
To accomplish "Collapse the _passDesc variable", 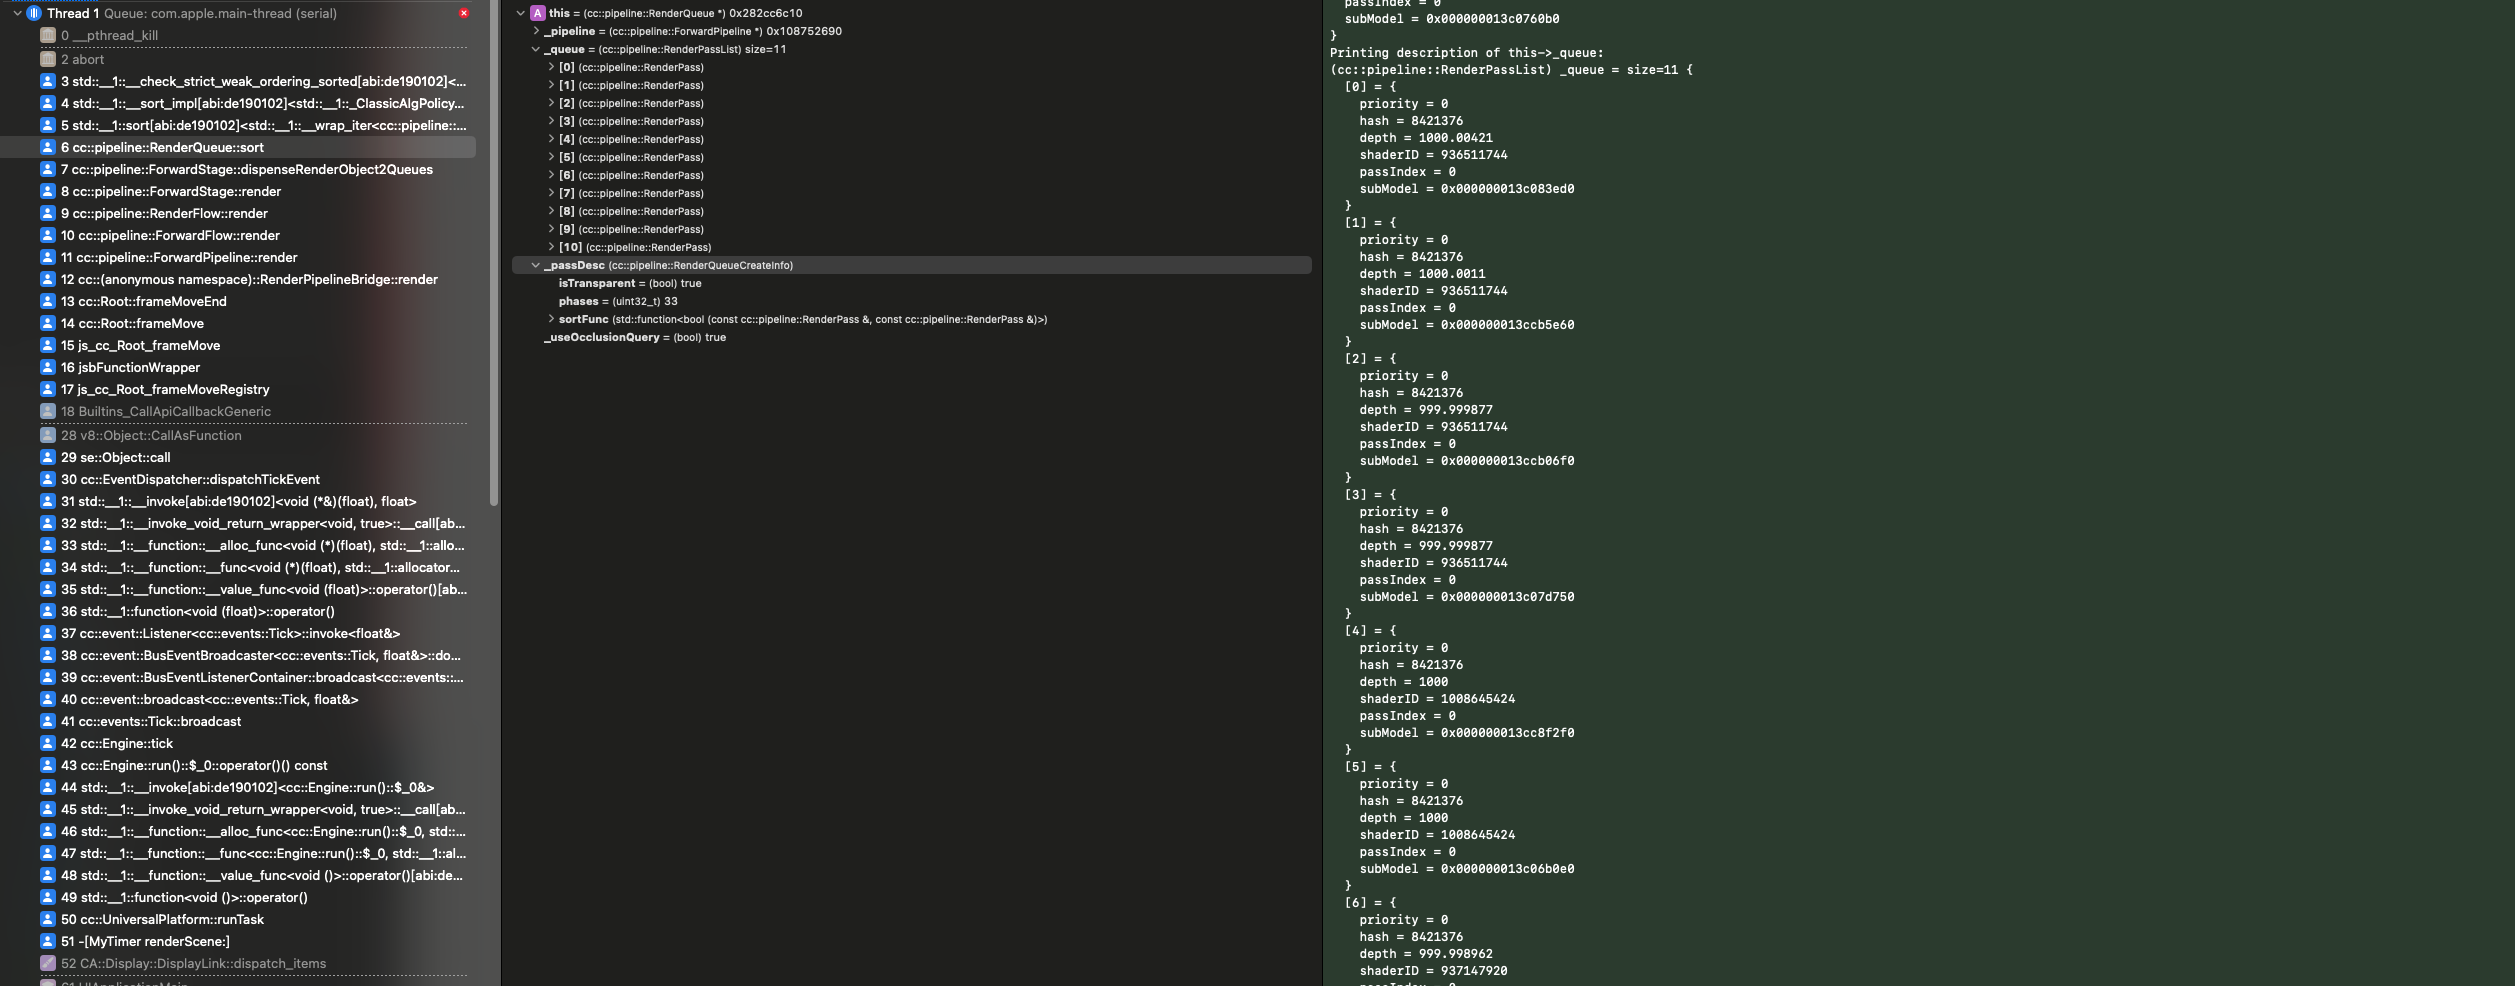I will [536, 265].
